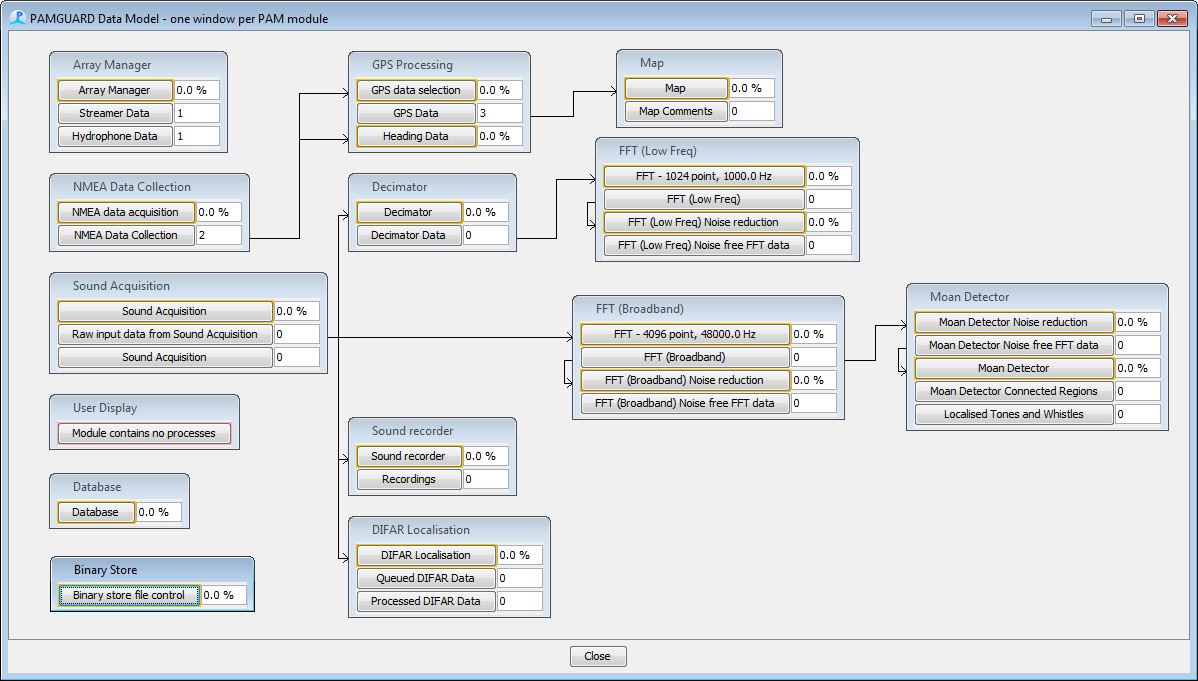
Task: Click Sound Acquisition button beside 0.0 % value
Action: tap(164, 311)
